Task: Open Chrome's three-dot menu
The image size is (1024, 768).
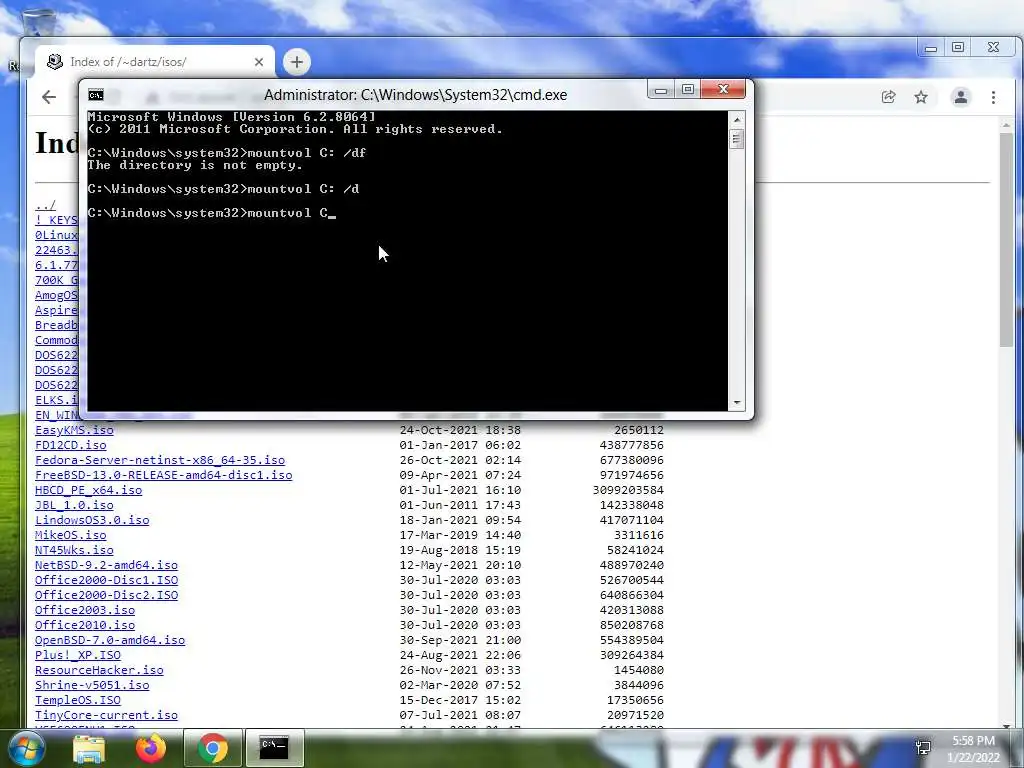Action: coord(993,97)
